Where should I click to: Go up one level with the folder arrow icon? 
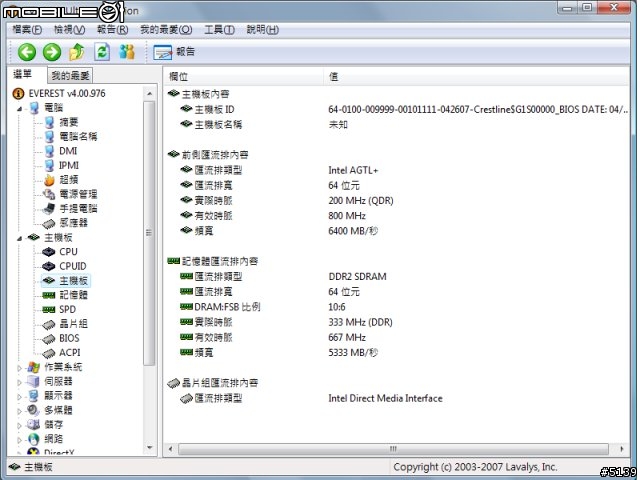pos(77,52)
